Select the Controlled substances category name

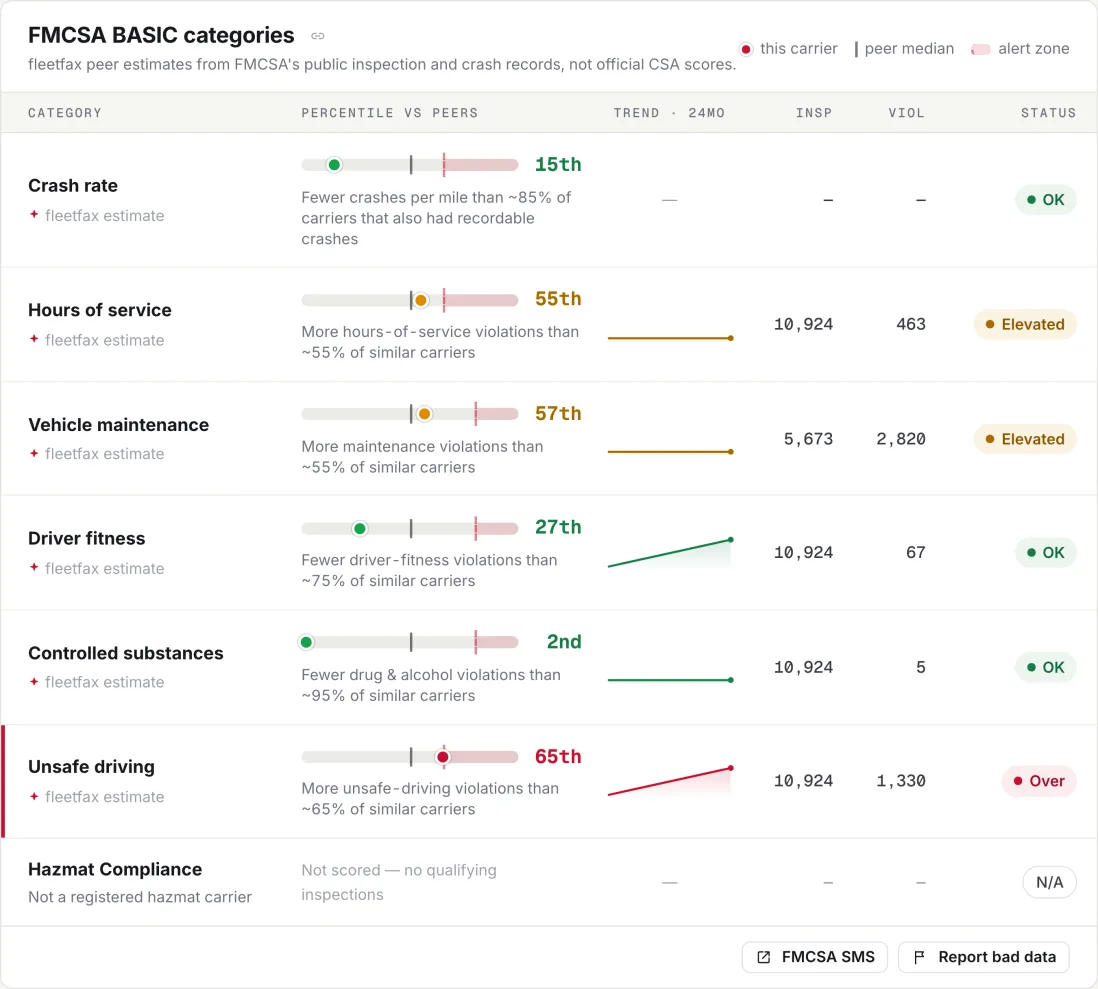coord(125,653)
